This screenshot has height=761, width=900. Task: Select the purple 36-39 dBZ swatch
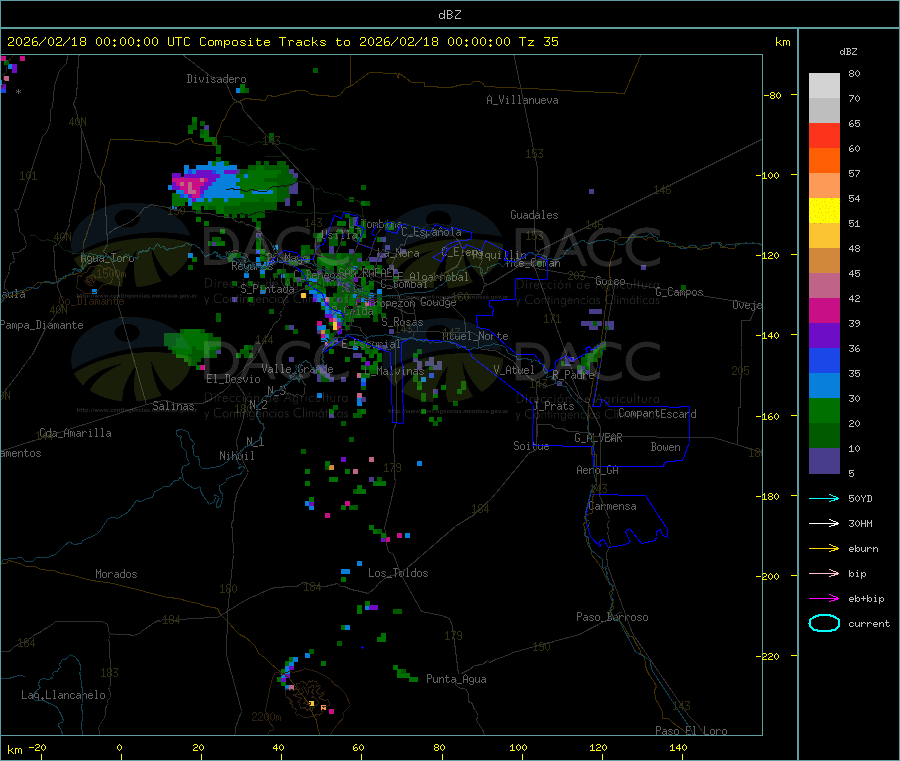(824, 335)
